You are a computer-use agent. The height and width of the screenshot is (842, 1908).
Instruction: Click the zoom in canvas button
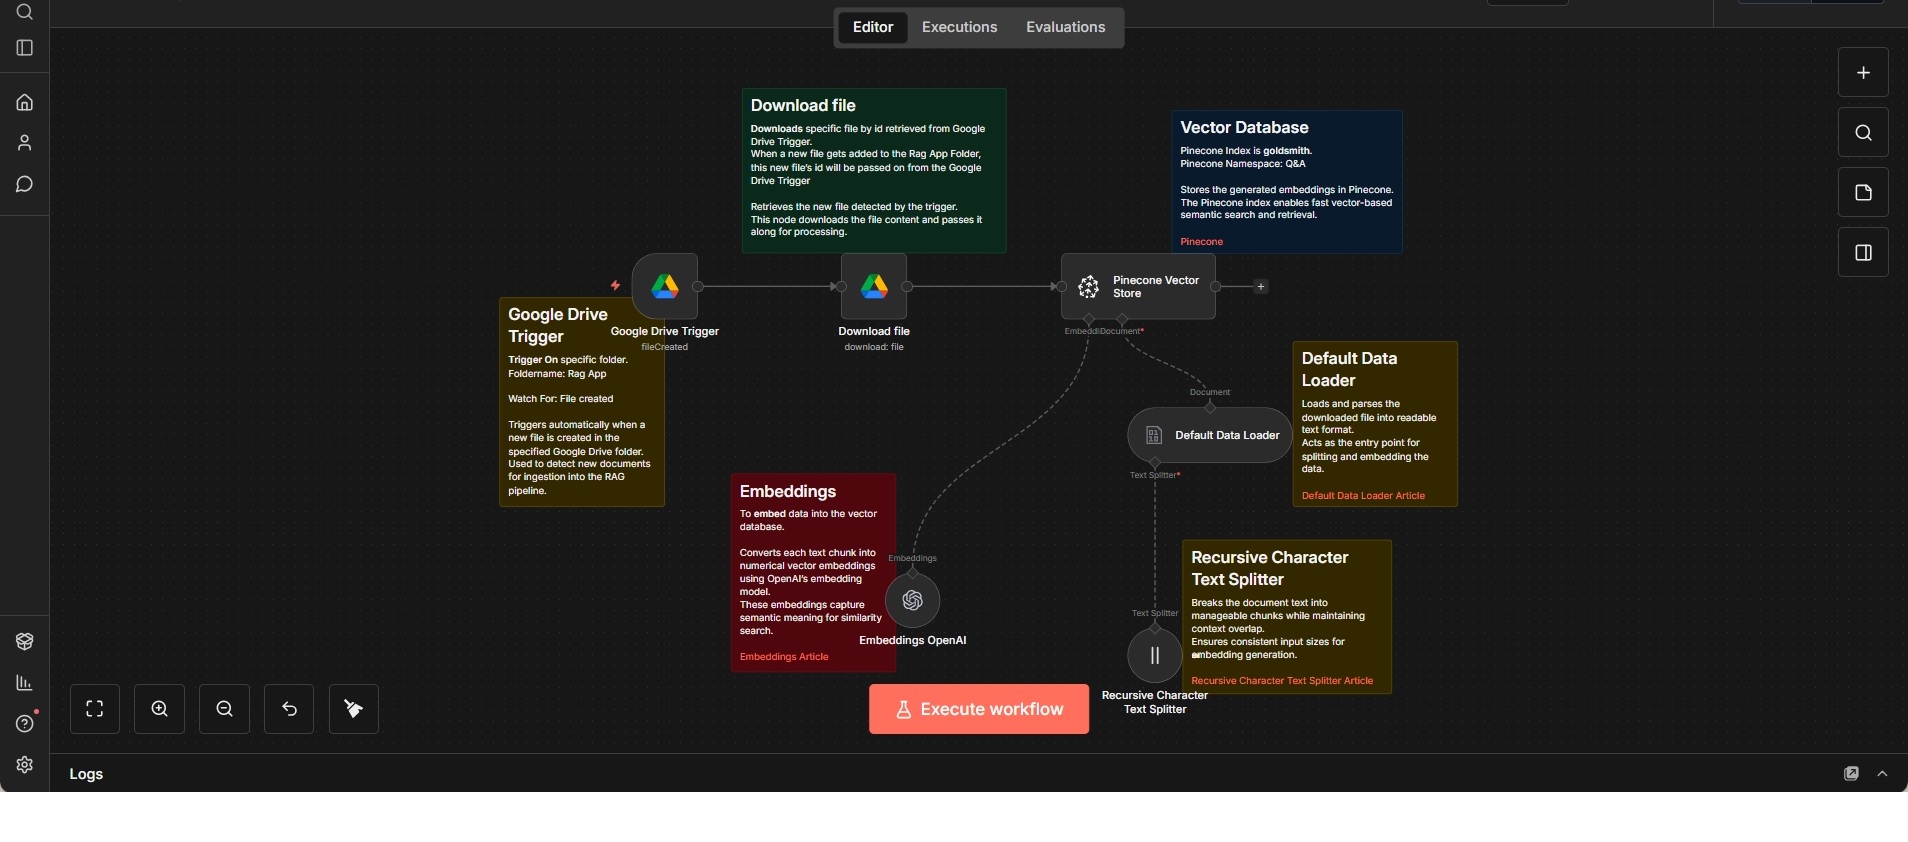click(160, 709)
